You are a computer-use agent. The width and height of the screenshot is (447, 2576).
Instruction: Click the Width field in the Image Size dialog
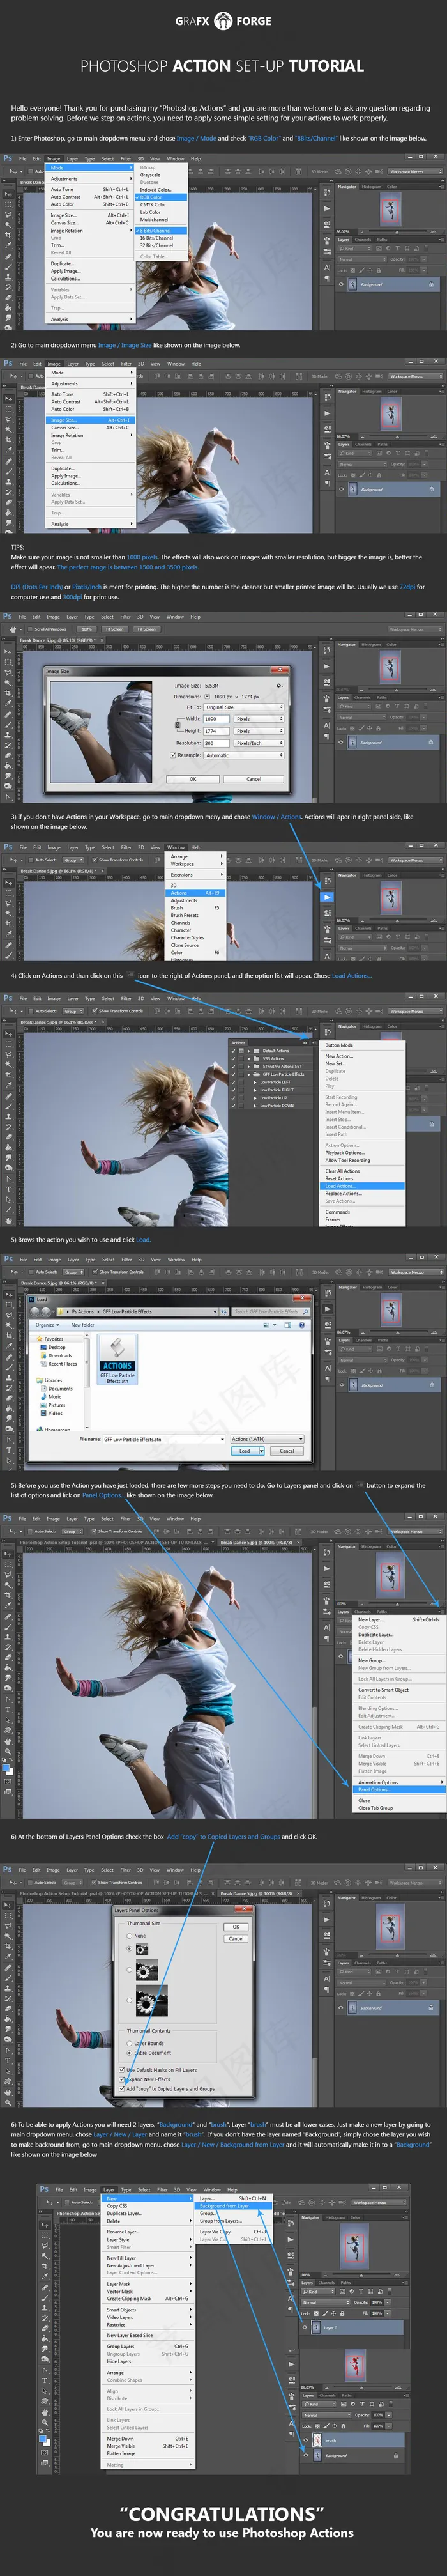[217, 718]
